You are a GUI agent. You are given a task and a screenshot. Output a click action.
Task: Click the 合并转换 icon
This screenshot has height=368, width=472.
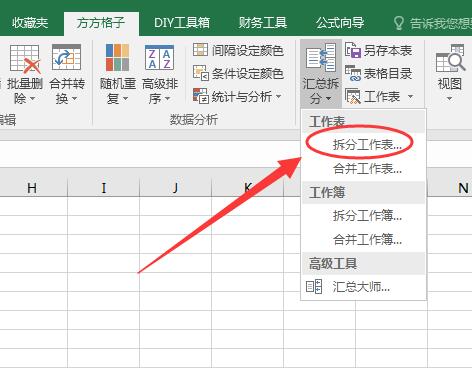(x=67, y=58)
